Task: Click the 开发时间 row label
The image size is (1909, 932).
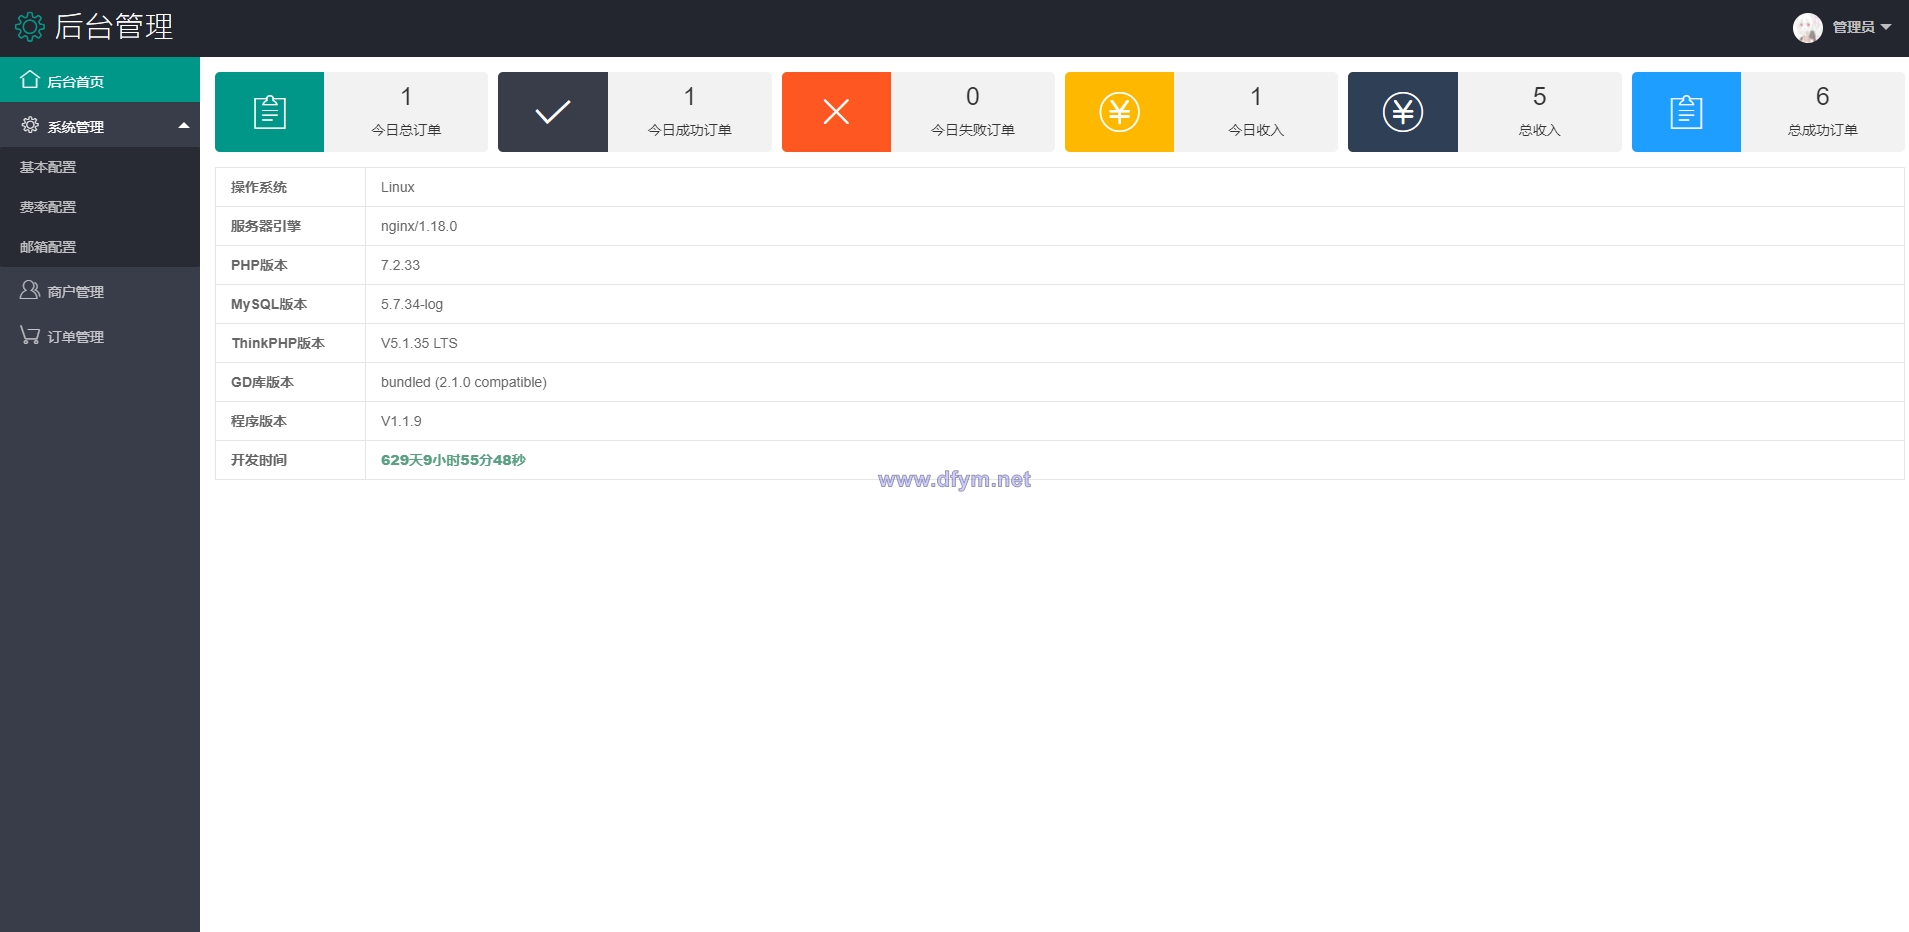Action: point(259,460)
